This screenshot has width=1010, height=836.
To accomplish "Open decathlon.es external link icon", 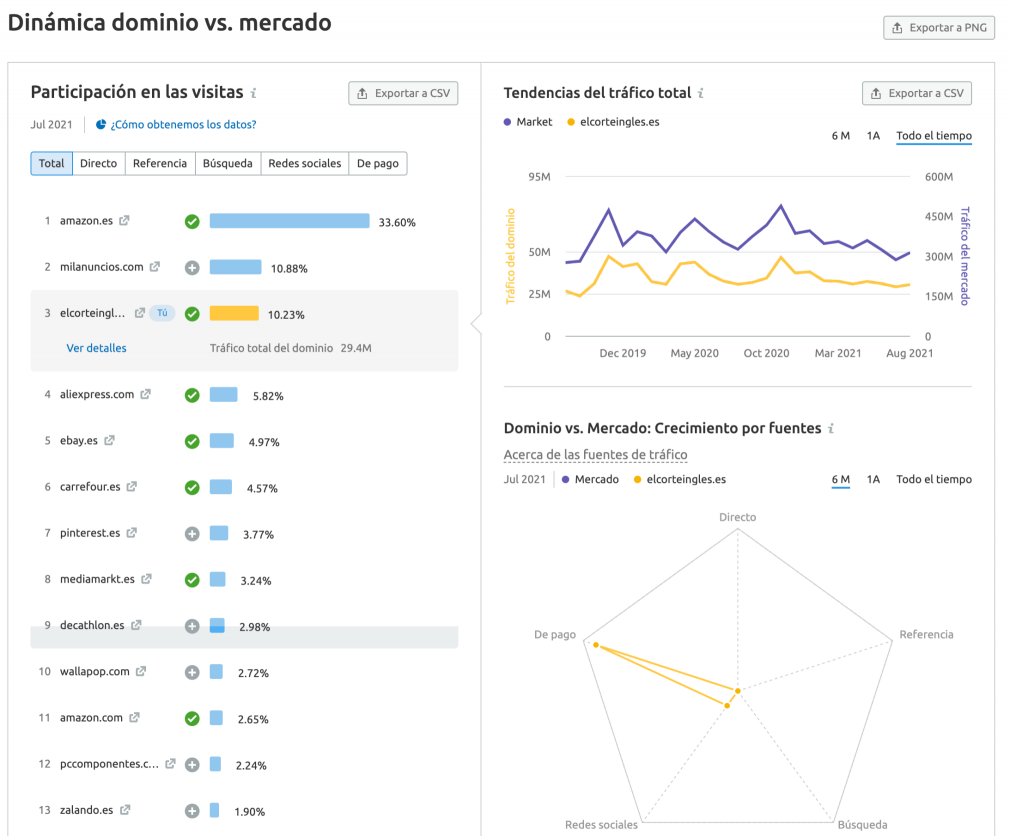I will [x=136, y=625].
